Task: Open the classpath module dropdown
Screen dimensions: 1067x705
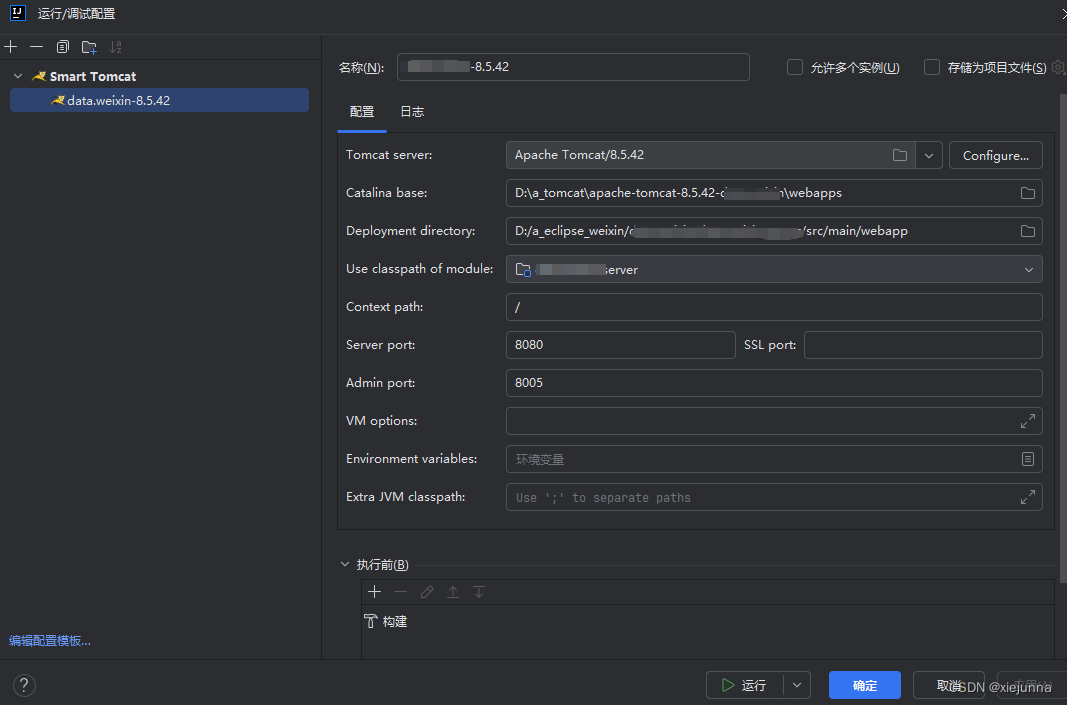Action: pos(1028,269)
